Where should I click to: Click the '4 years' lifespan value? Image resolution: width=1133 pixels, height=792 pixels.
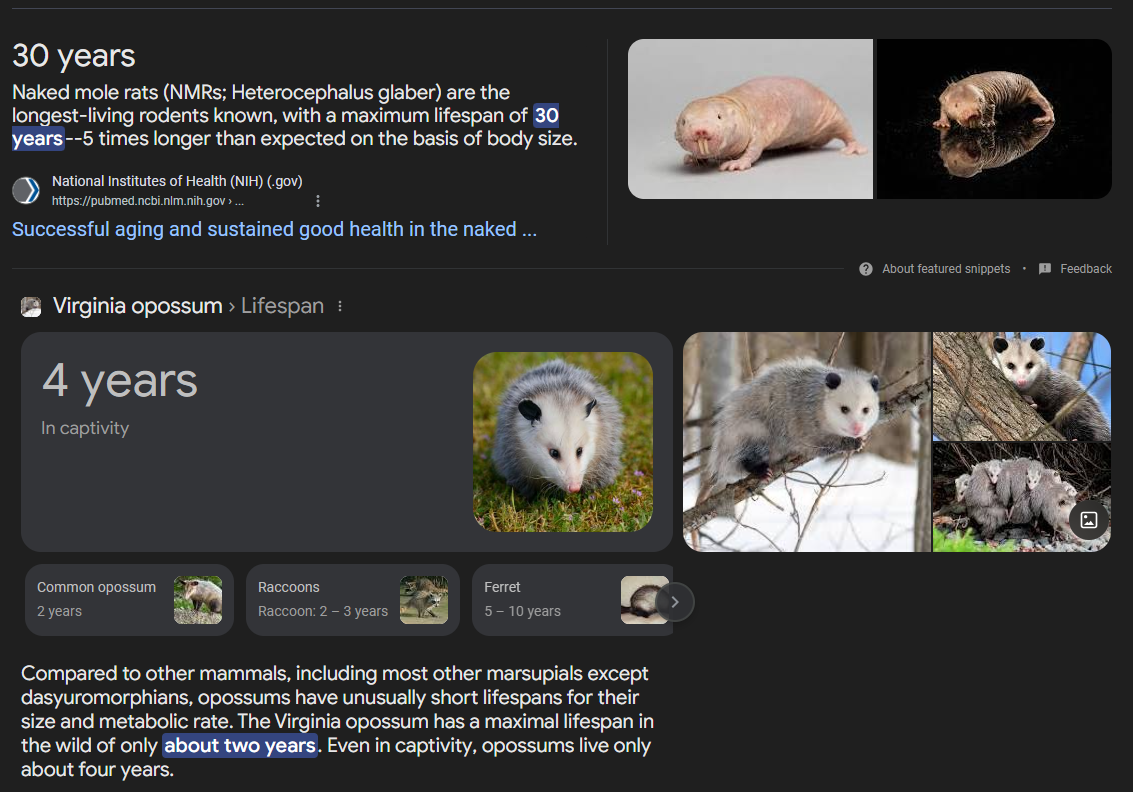(x=120, y=381)
